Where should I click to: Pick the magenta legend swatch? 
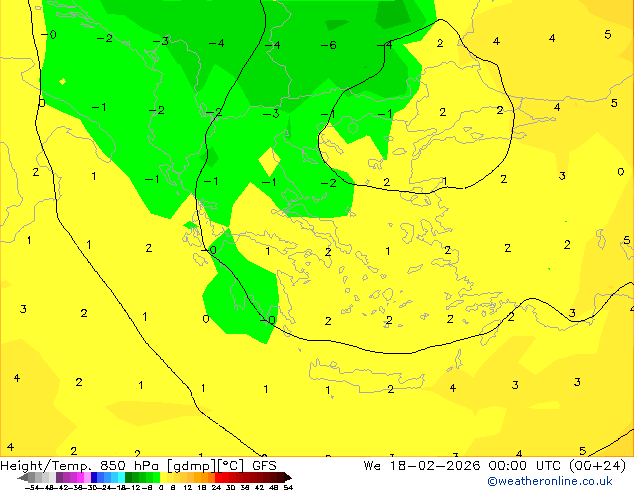[x=80, y=477]
